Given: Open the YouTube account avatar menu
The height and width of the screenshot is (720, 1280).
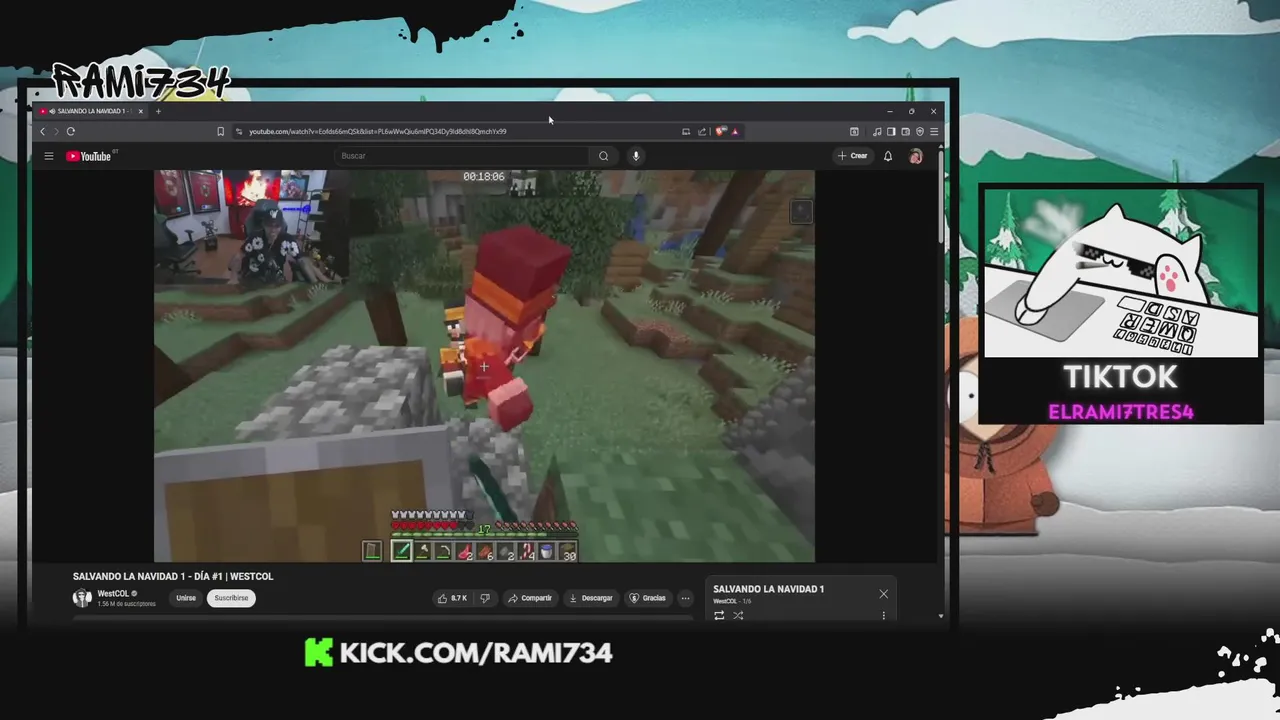Looking at the screenshot, I should pyautogui.click(x=915, y=156).
